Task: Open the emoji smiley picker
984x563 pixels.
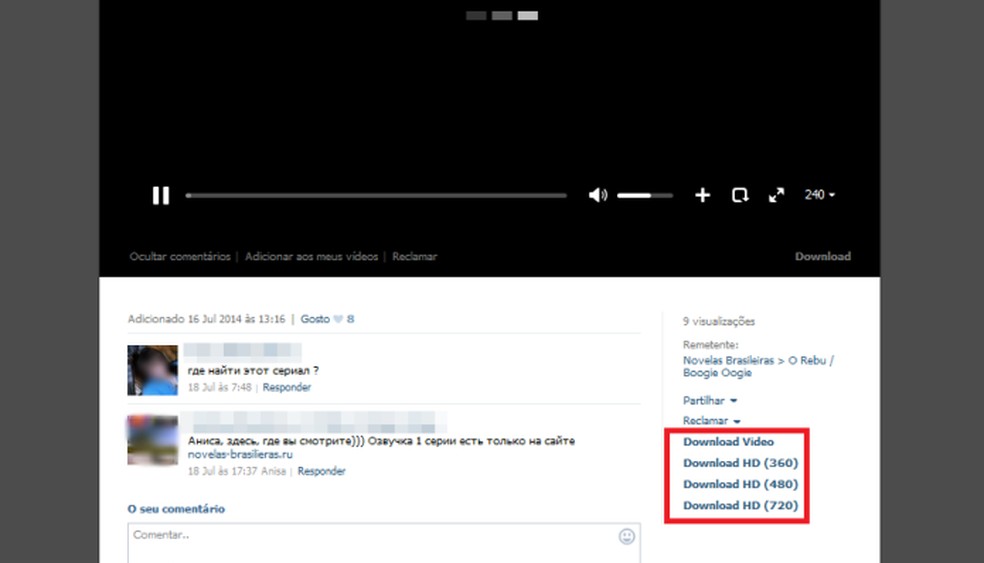Action: tap(627, 537)
